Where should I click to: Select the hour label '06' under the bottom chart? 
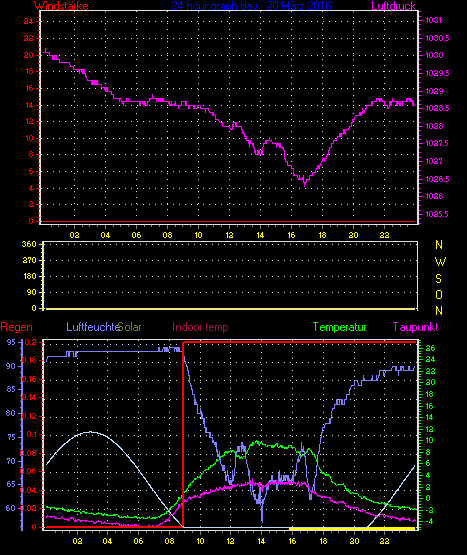(x=138, y=541)
